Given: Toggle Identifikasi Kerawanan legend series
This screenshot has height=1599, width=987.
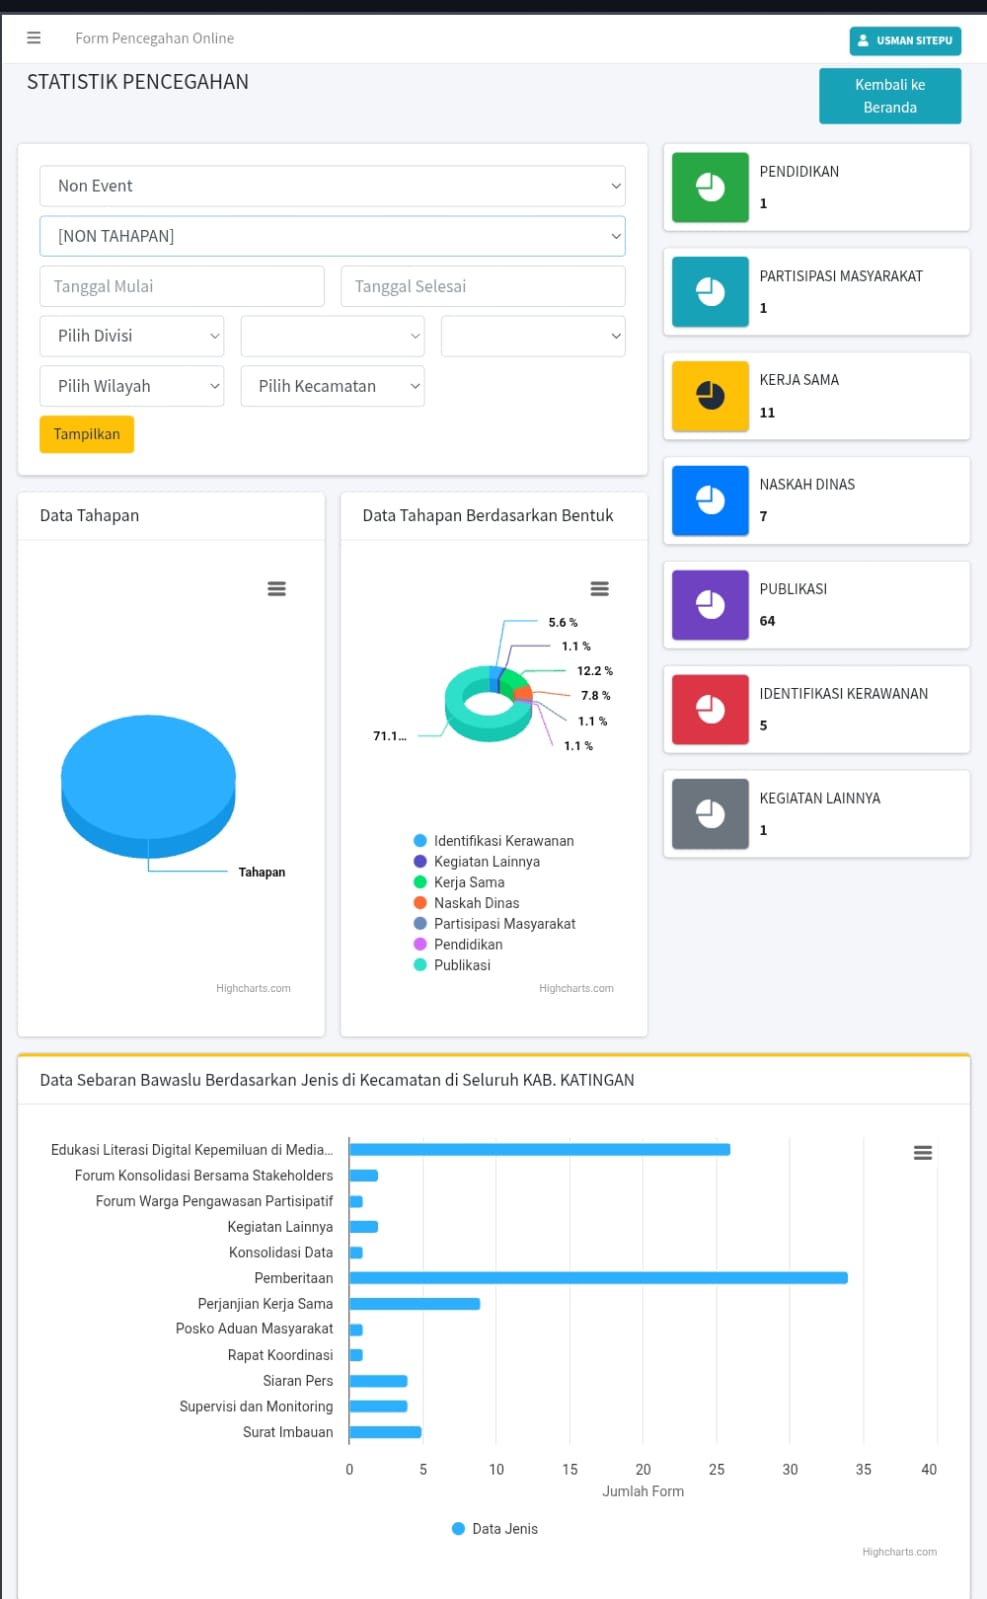Looking at the screenshot, I should 494,841.
